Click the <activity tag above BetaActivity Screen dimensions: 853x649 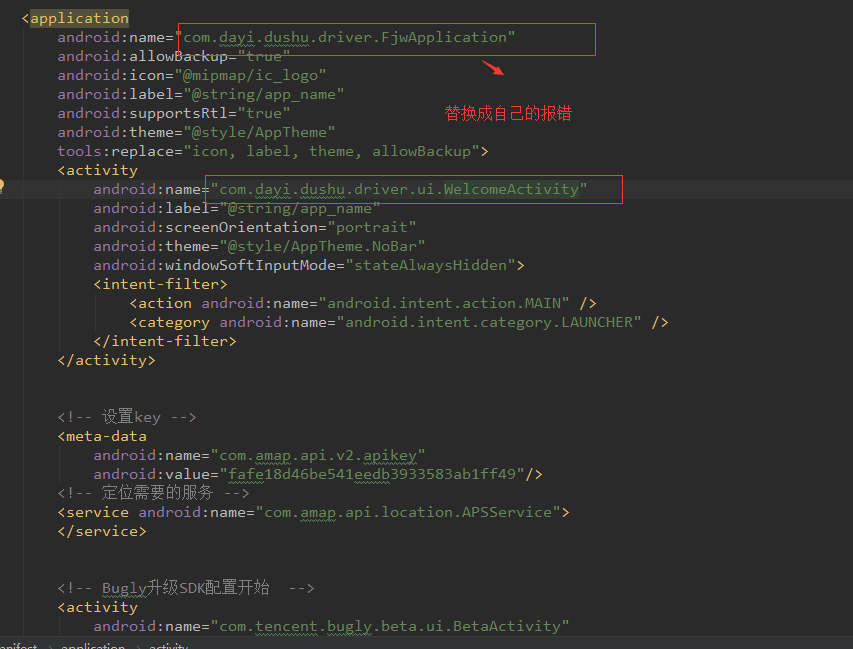98,608
